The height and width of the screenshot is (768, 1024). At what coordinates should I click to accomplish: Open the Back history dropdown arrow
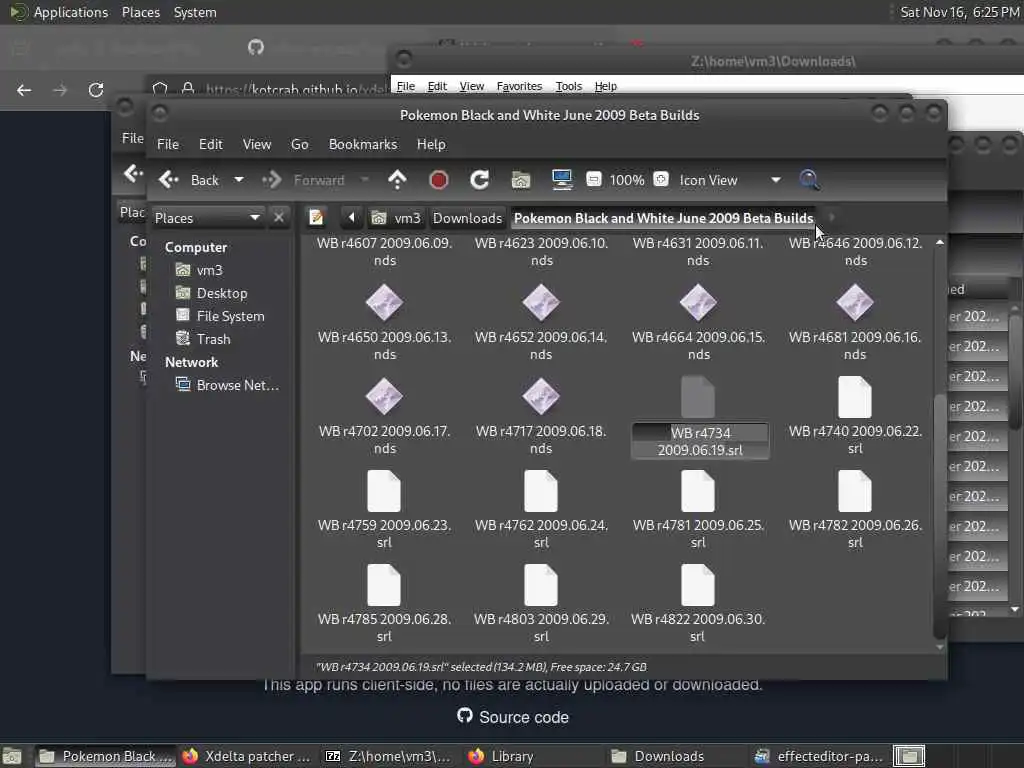(239, 180)
